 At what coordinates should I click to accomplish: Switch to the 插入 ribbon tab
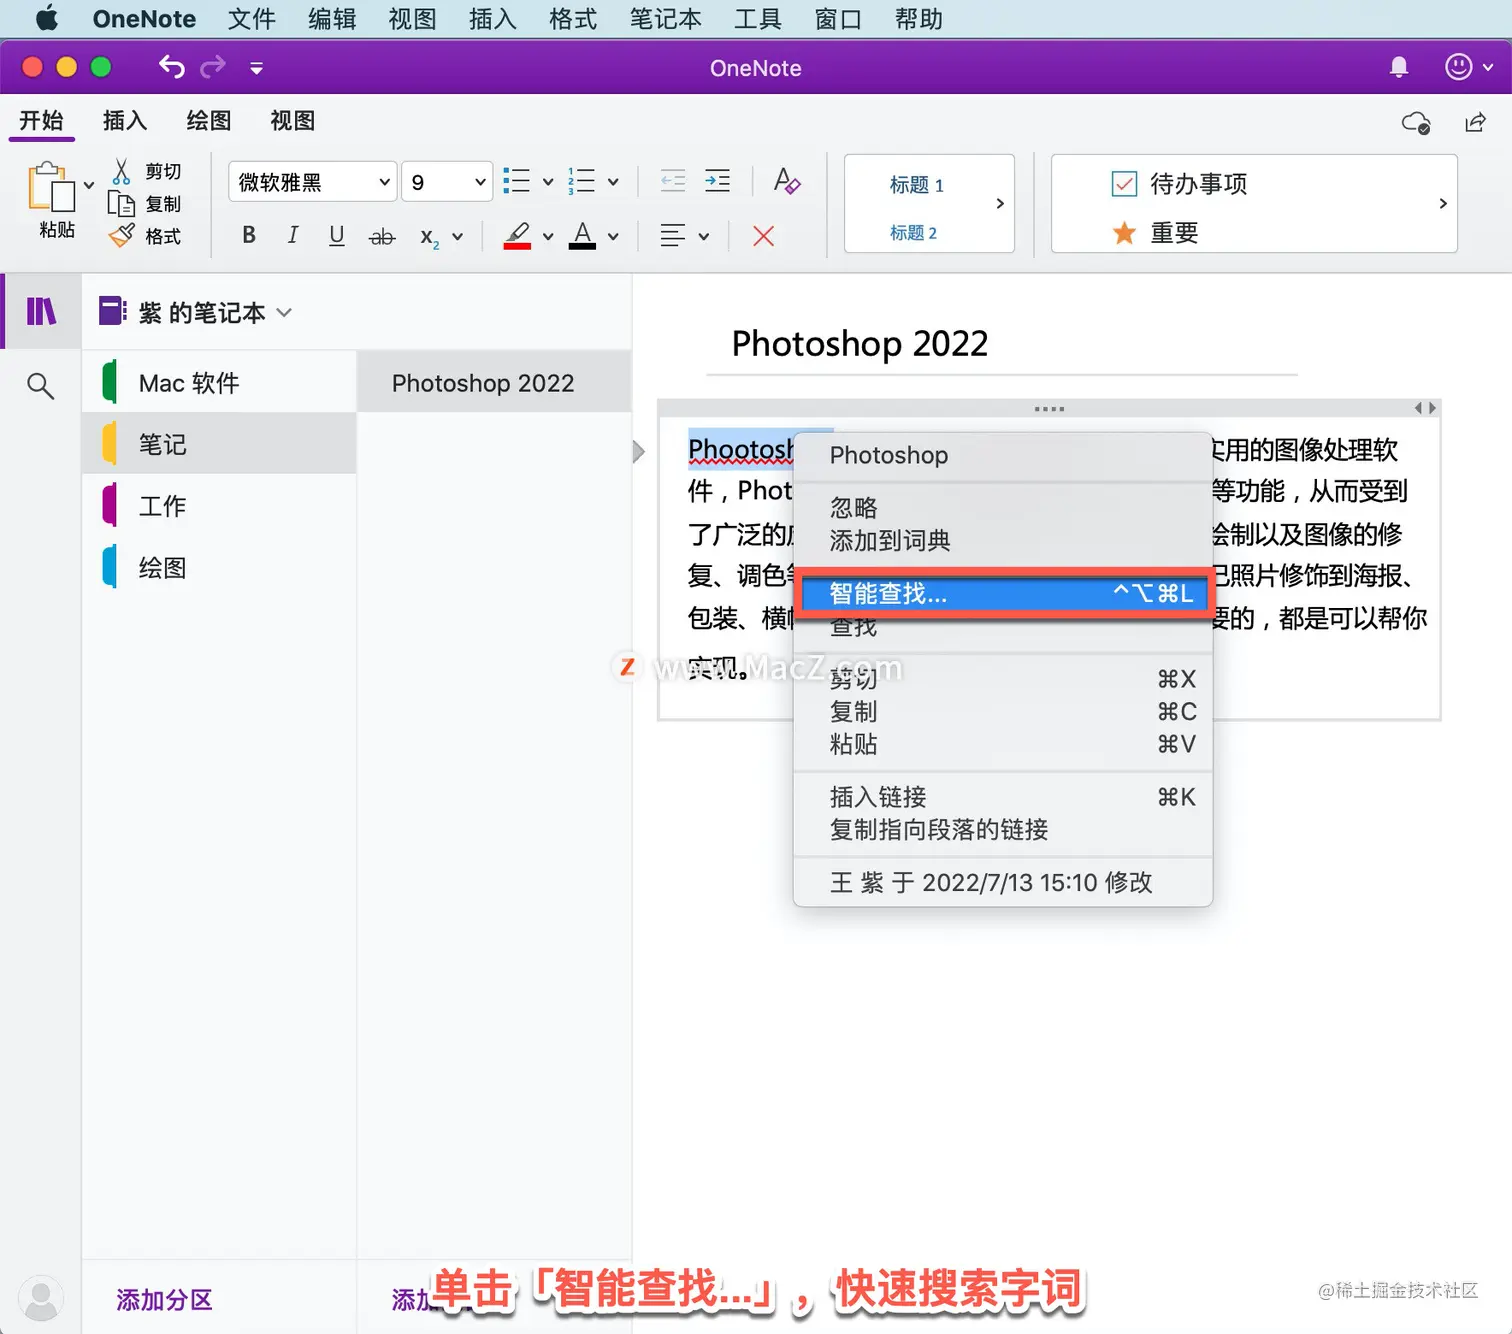coord(125,121)
